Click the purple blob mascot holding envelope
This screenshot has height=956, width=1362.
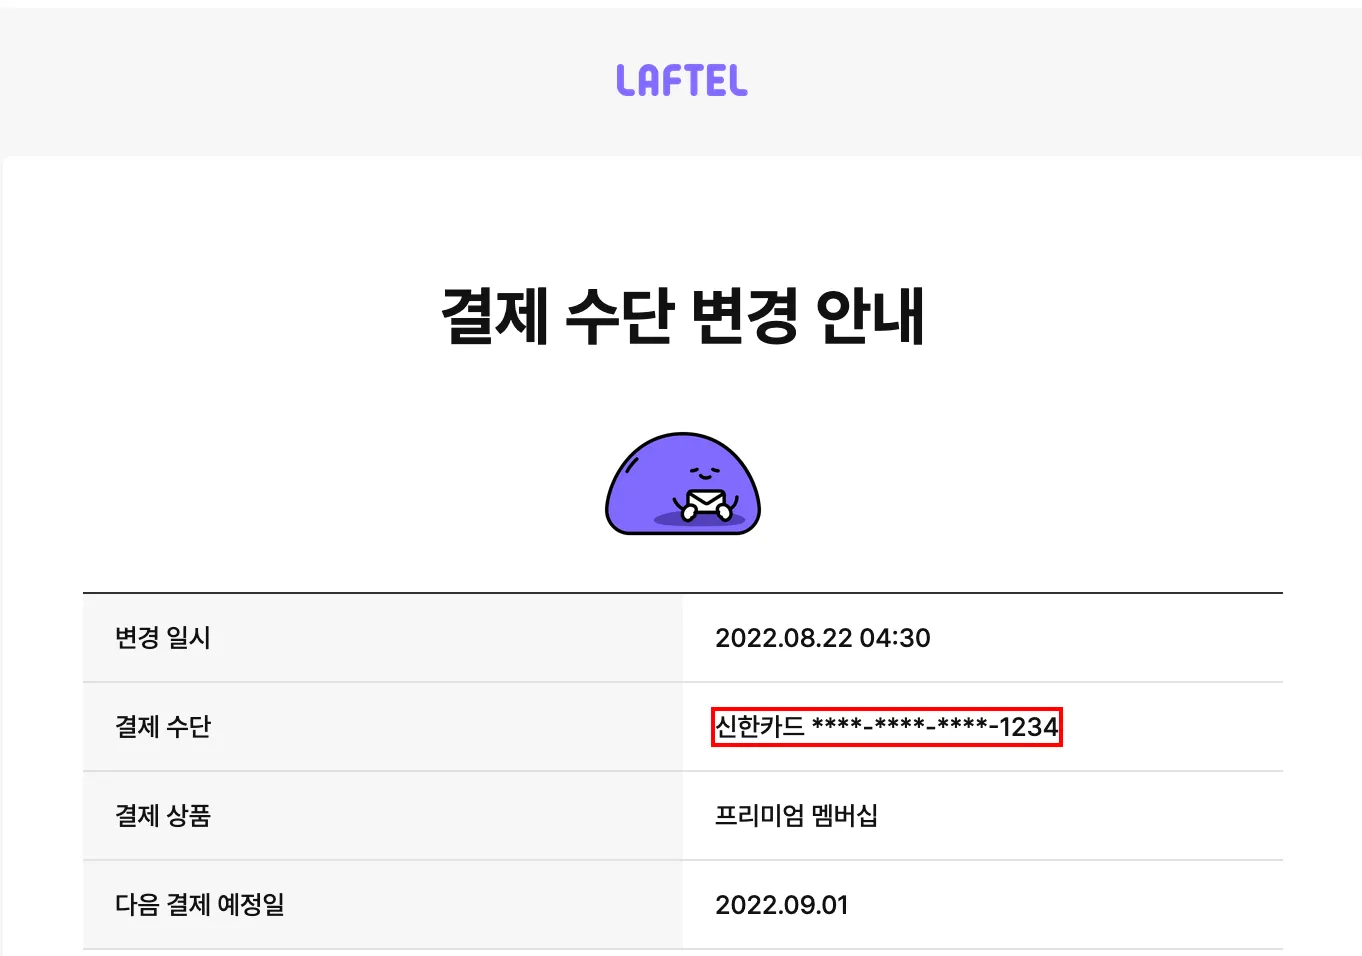point(683,484)
